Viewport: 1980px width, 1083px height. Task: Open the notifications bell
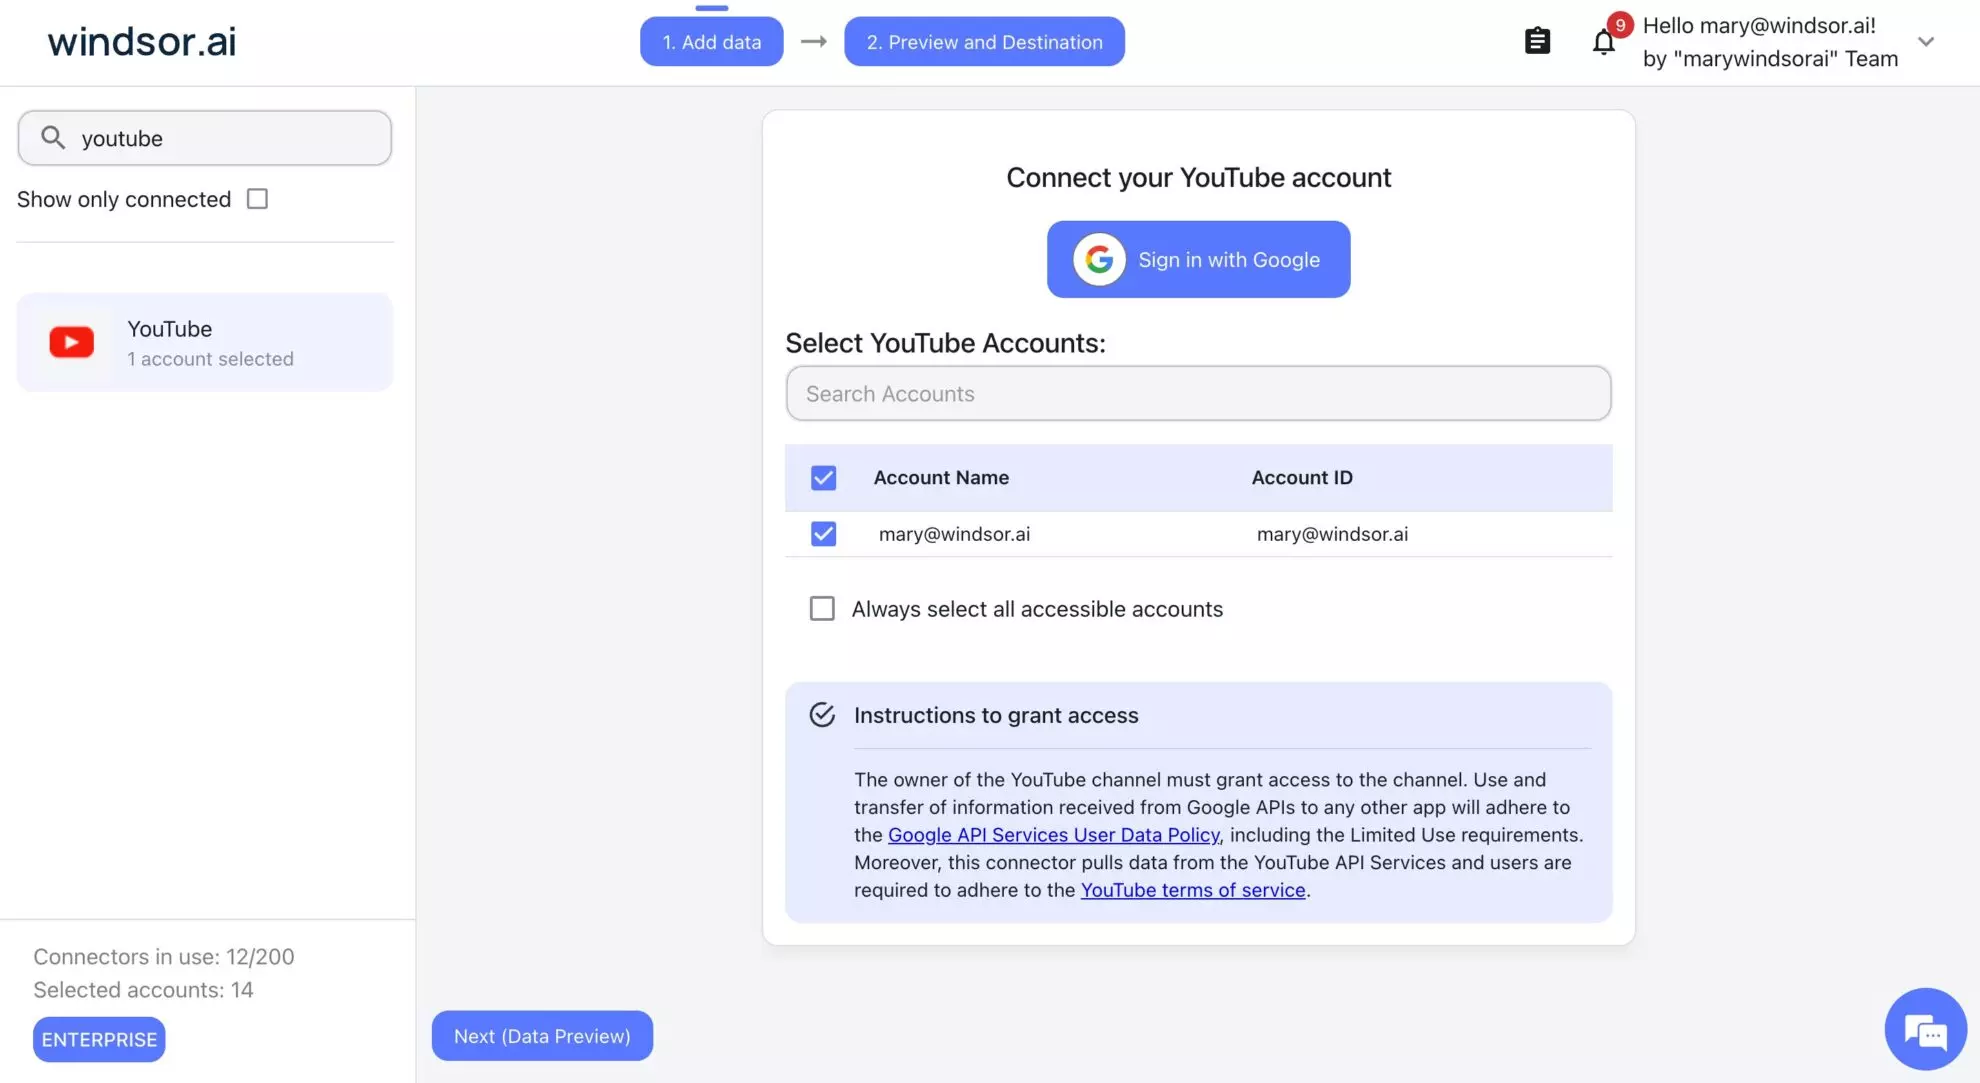tap(1603, 42)
